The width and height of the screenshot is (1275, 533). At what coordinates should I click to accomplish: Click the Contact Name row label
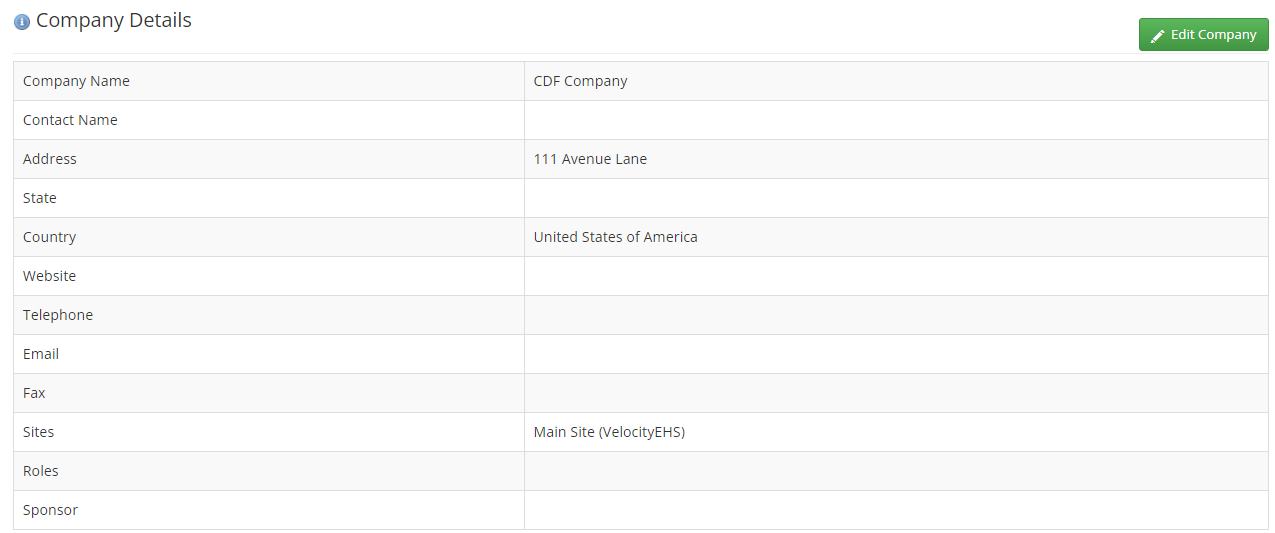click(70, 120)
